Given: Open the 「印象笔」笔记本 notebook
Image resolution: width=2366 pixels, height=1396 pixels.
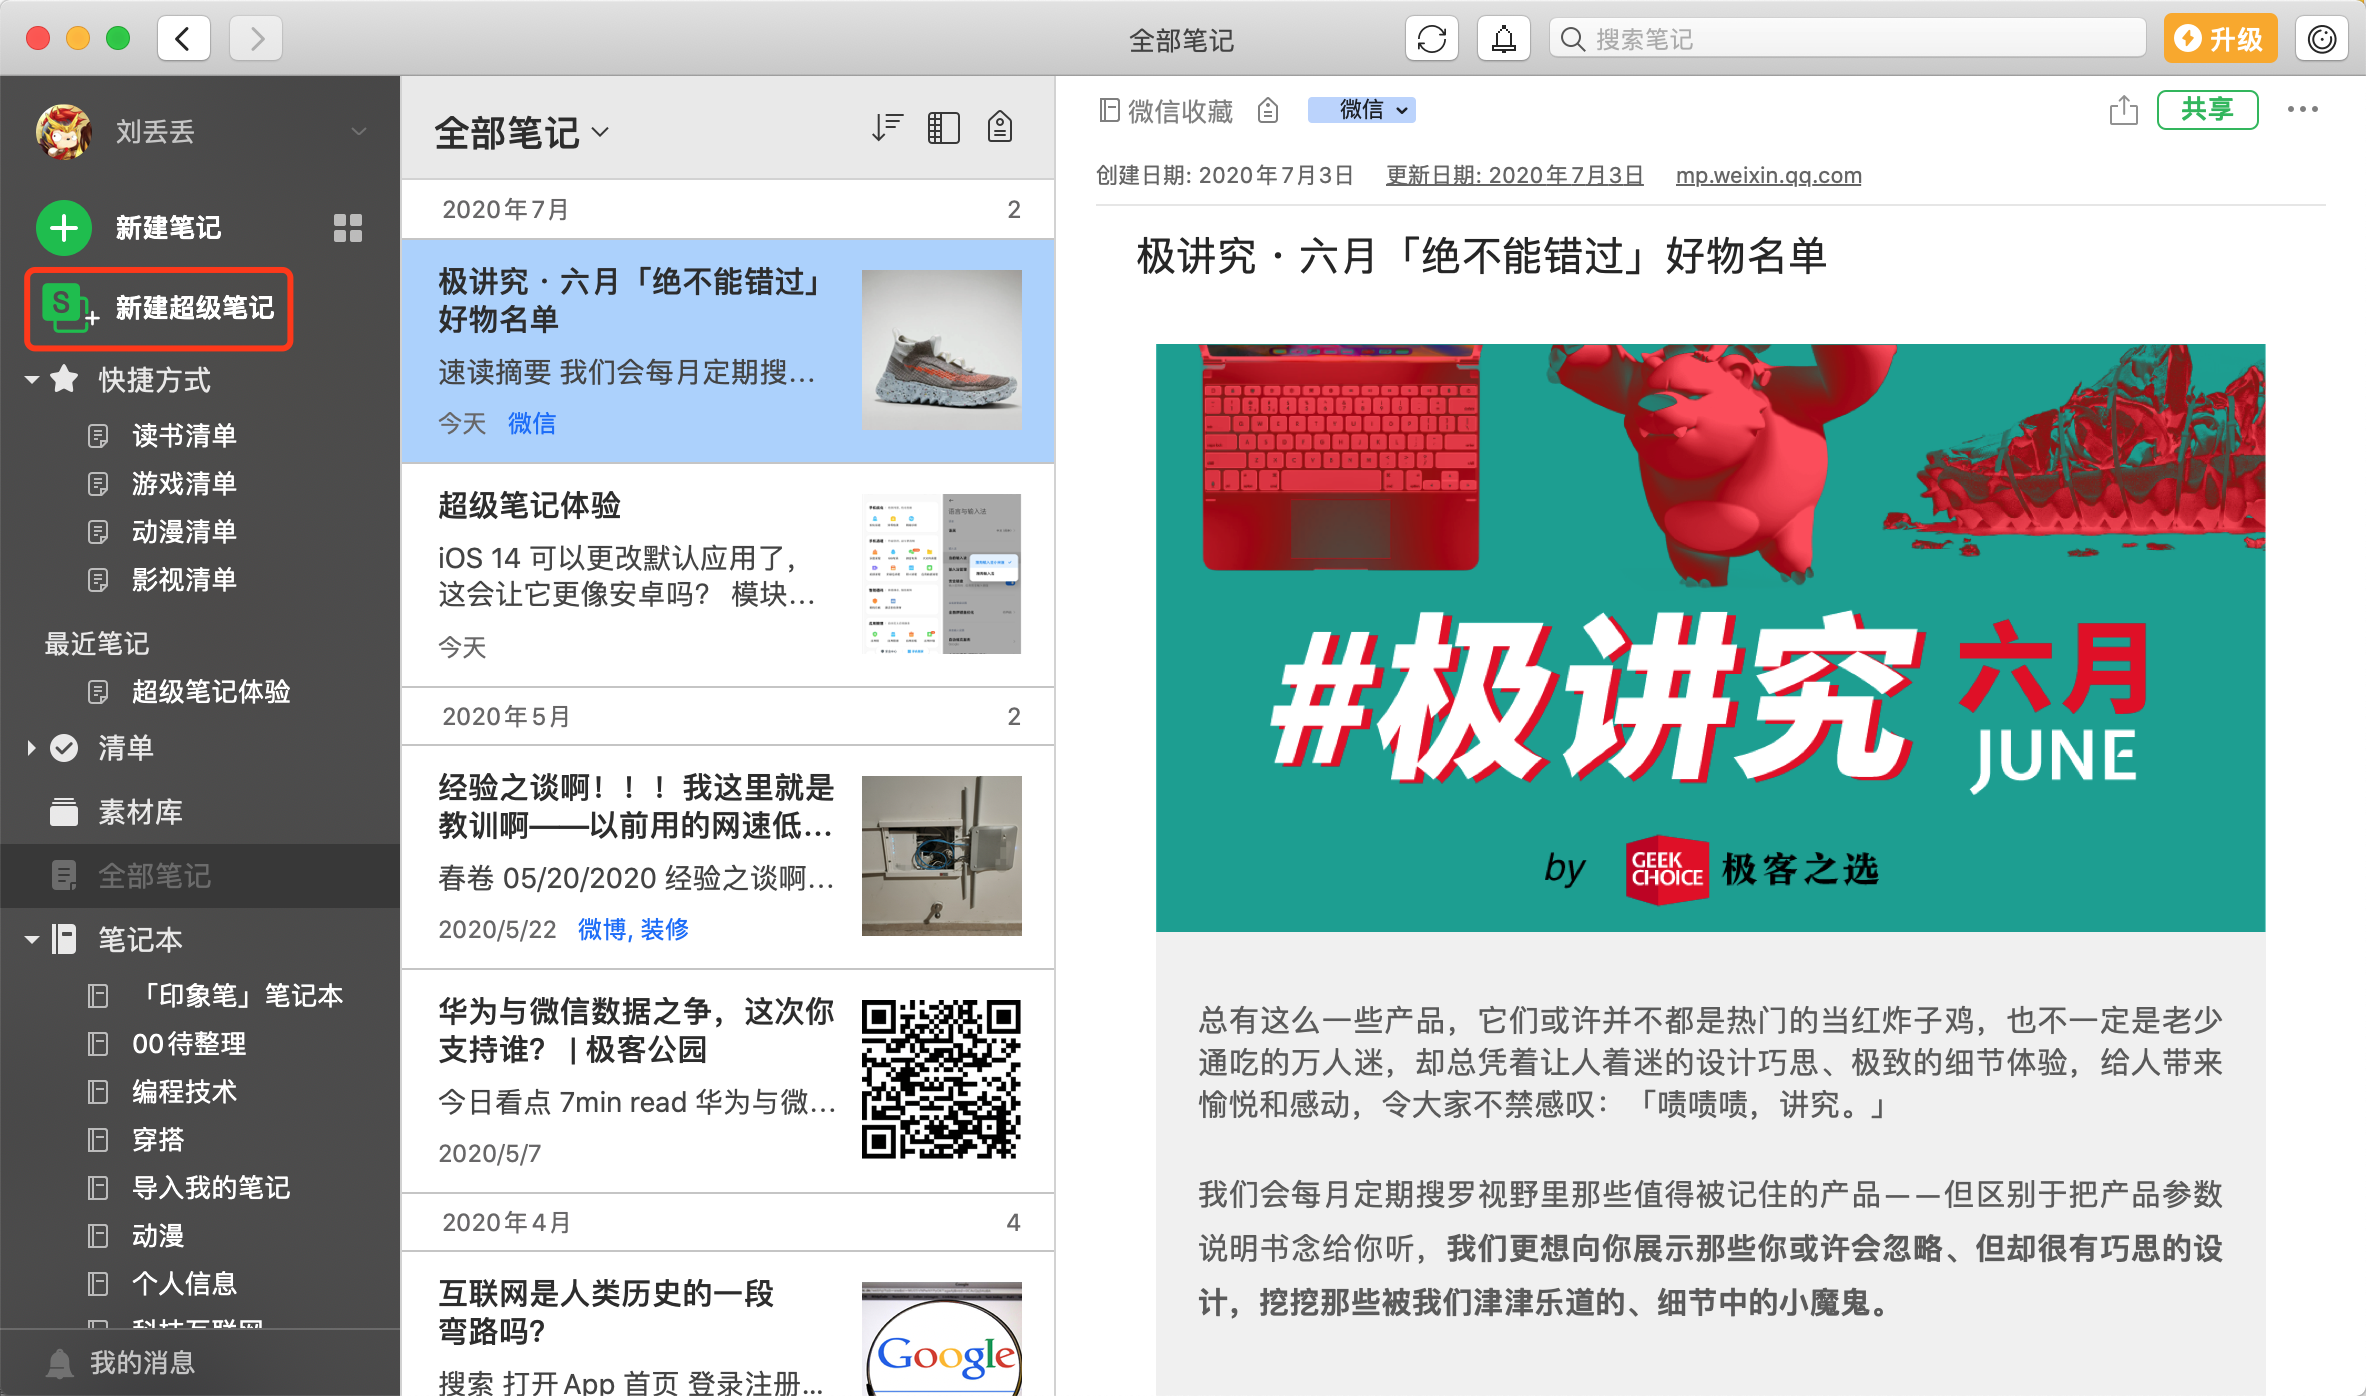Looking at the screenshot, I should click(240, 996).
